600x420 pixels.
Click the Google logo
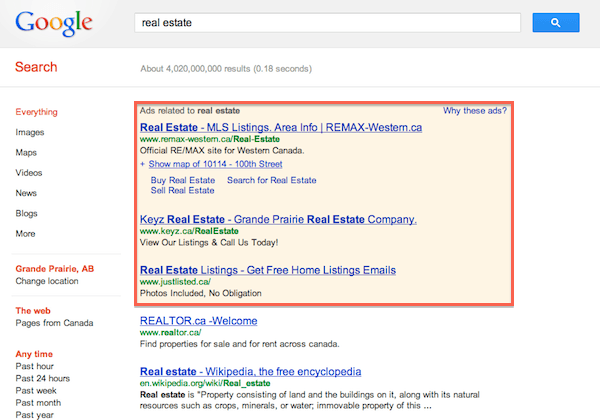[x=54, y=22]
